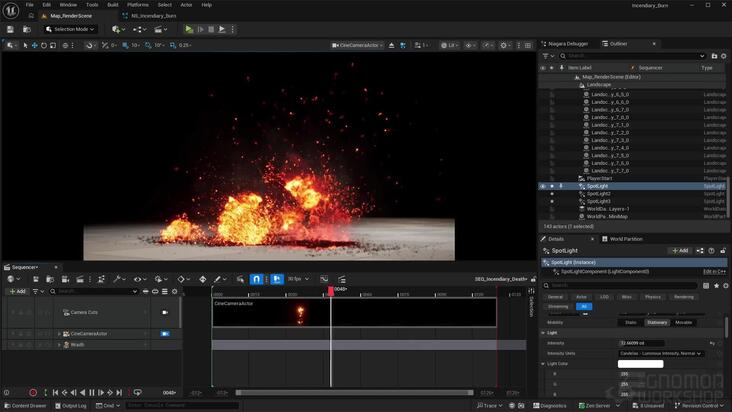Click the red playhead marker in the timeline
This screenshot has height=412, width=732.
pyautogui.click(x=331, y=291)
